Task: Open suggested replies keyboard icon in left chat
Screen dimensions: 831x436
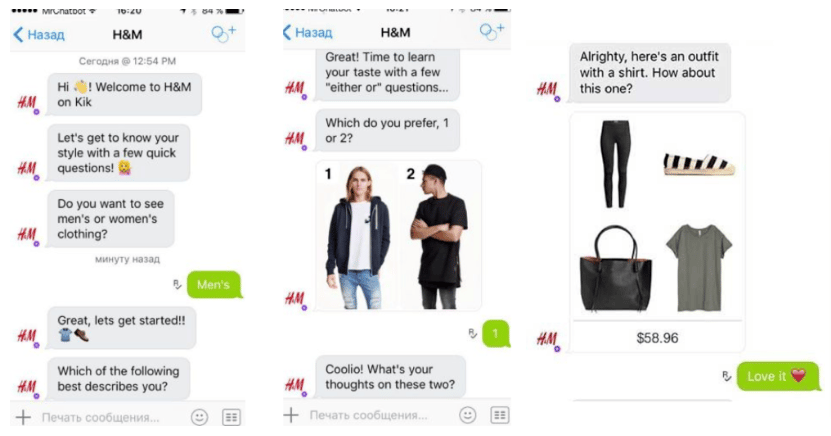Action: click(x=231, y=417)
